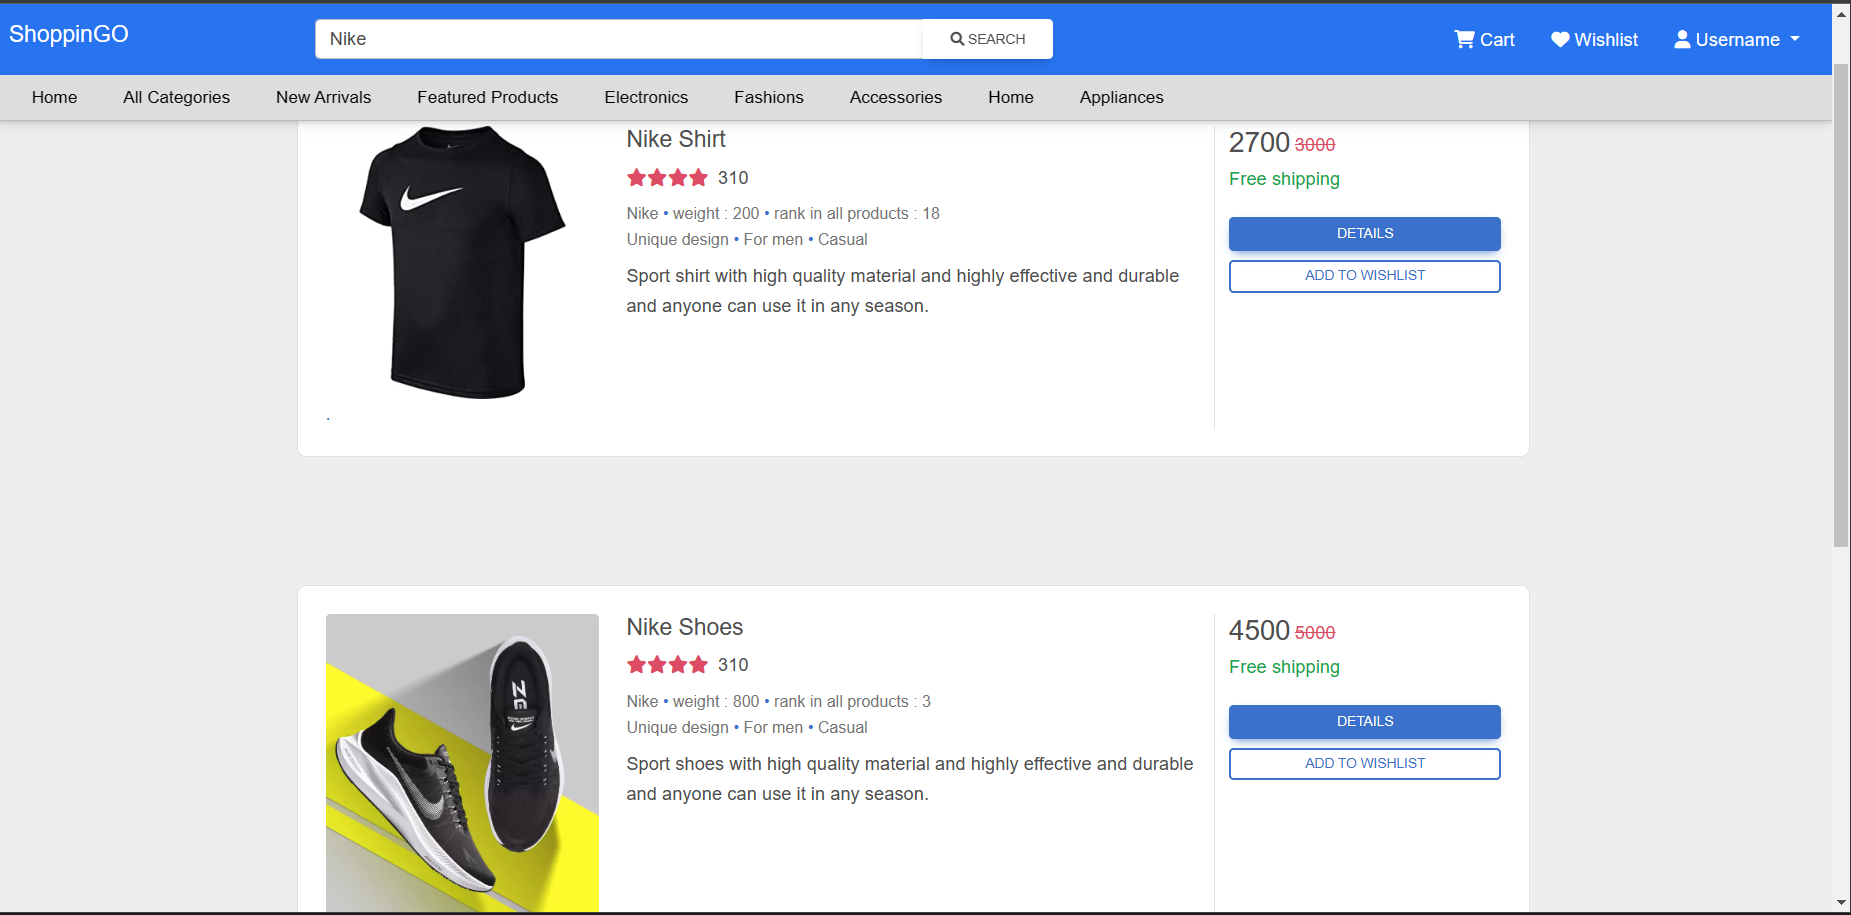Click the ShoppinGO logo

click(68, 33)
